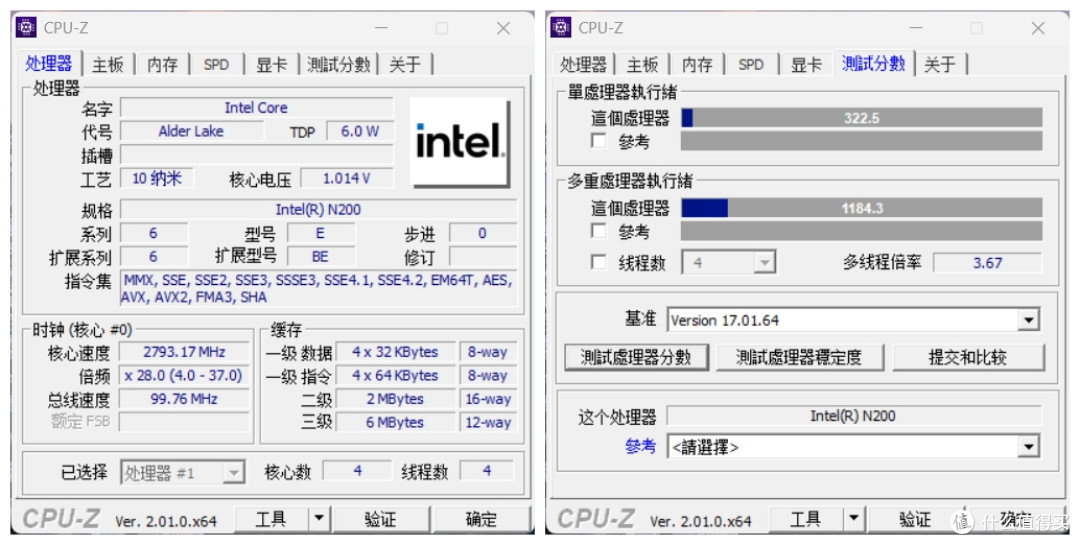Click 验证 button in right window
This screenshot has height=545, width=1080.
coord(915,519)
